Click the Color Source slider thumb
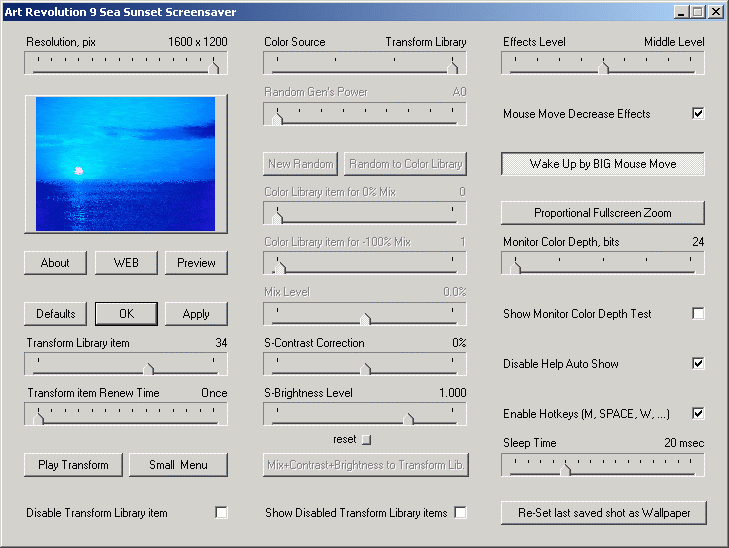 click(452, 66)
